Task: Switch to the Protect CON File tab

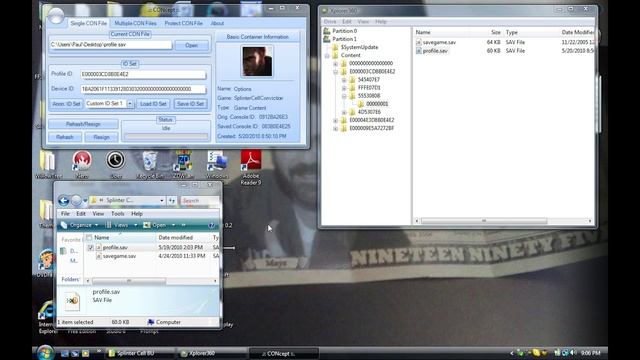Action: tap(183, 23)
